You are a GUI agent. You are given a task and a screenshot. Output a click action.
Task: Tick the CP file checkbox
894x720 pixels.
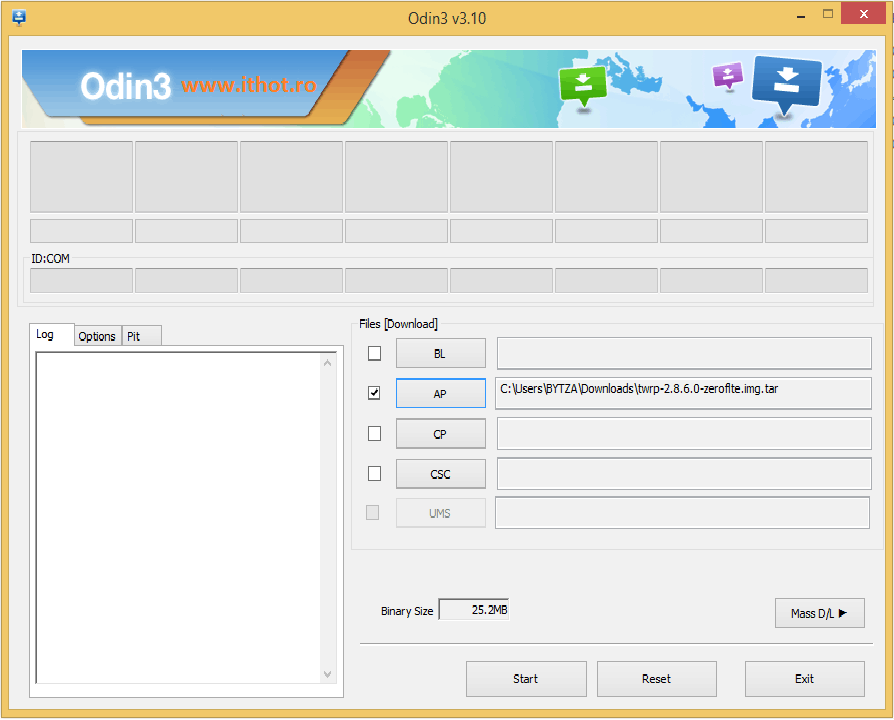click(374, 433)
